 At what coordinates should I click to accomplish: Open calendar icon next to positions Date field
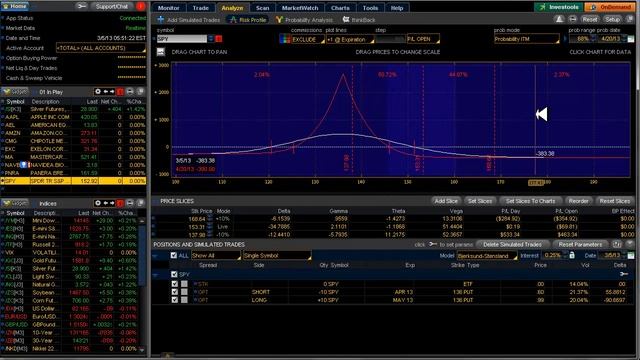coord(631,255)
